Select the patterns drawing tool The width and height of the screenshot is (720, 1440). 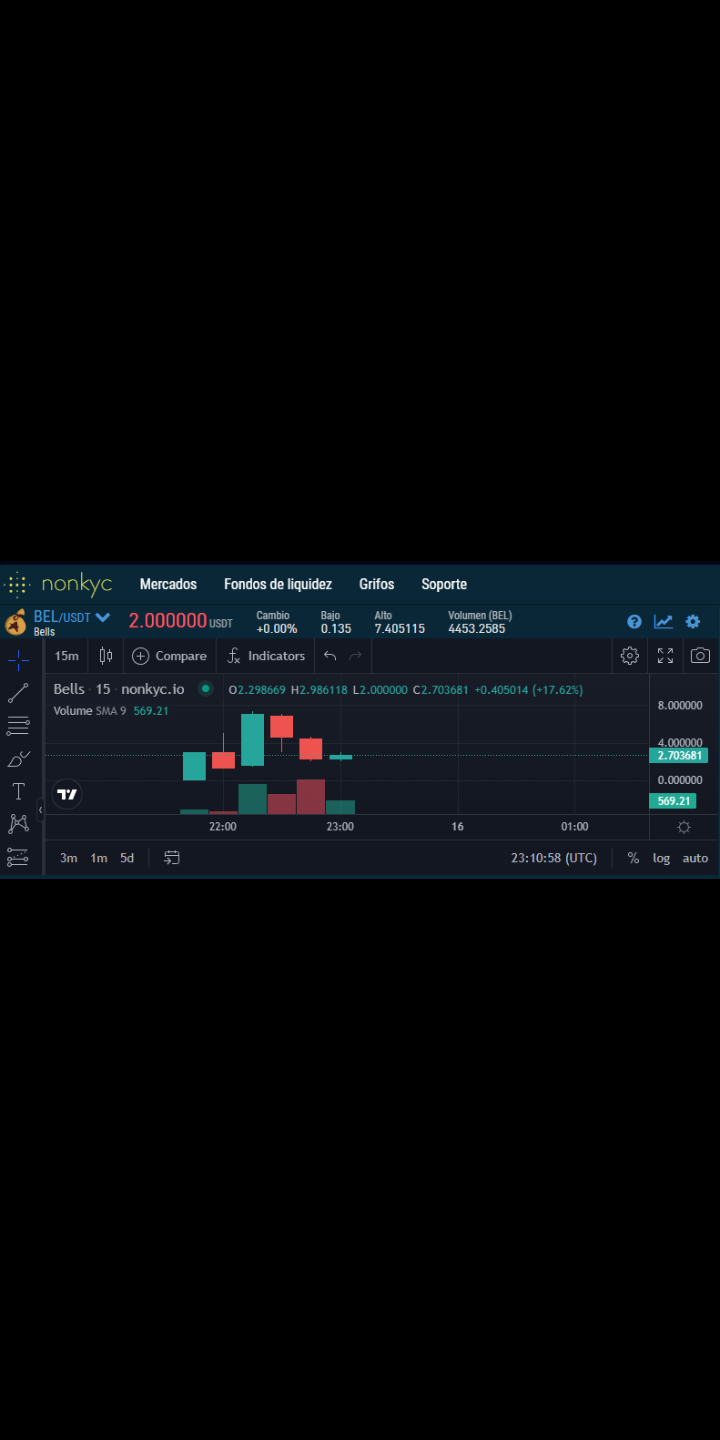[x=18, y=824]
